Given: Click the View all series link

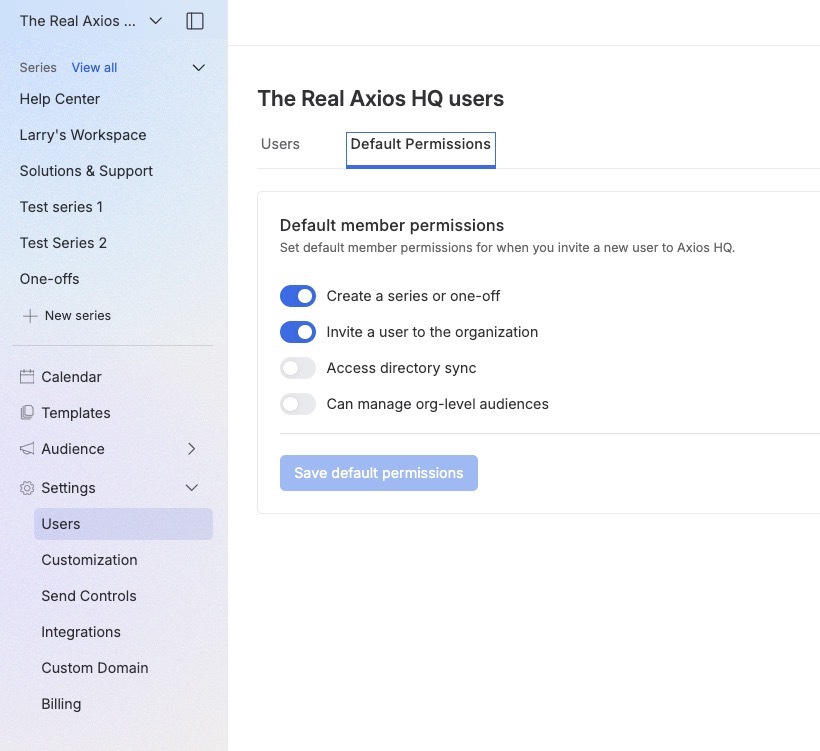Looking at the screenshot, I should [94, 67].
